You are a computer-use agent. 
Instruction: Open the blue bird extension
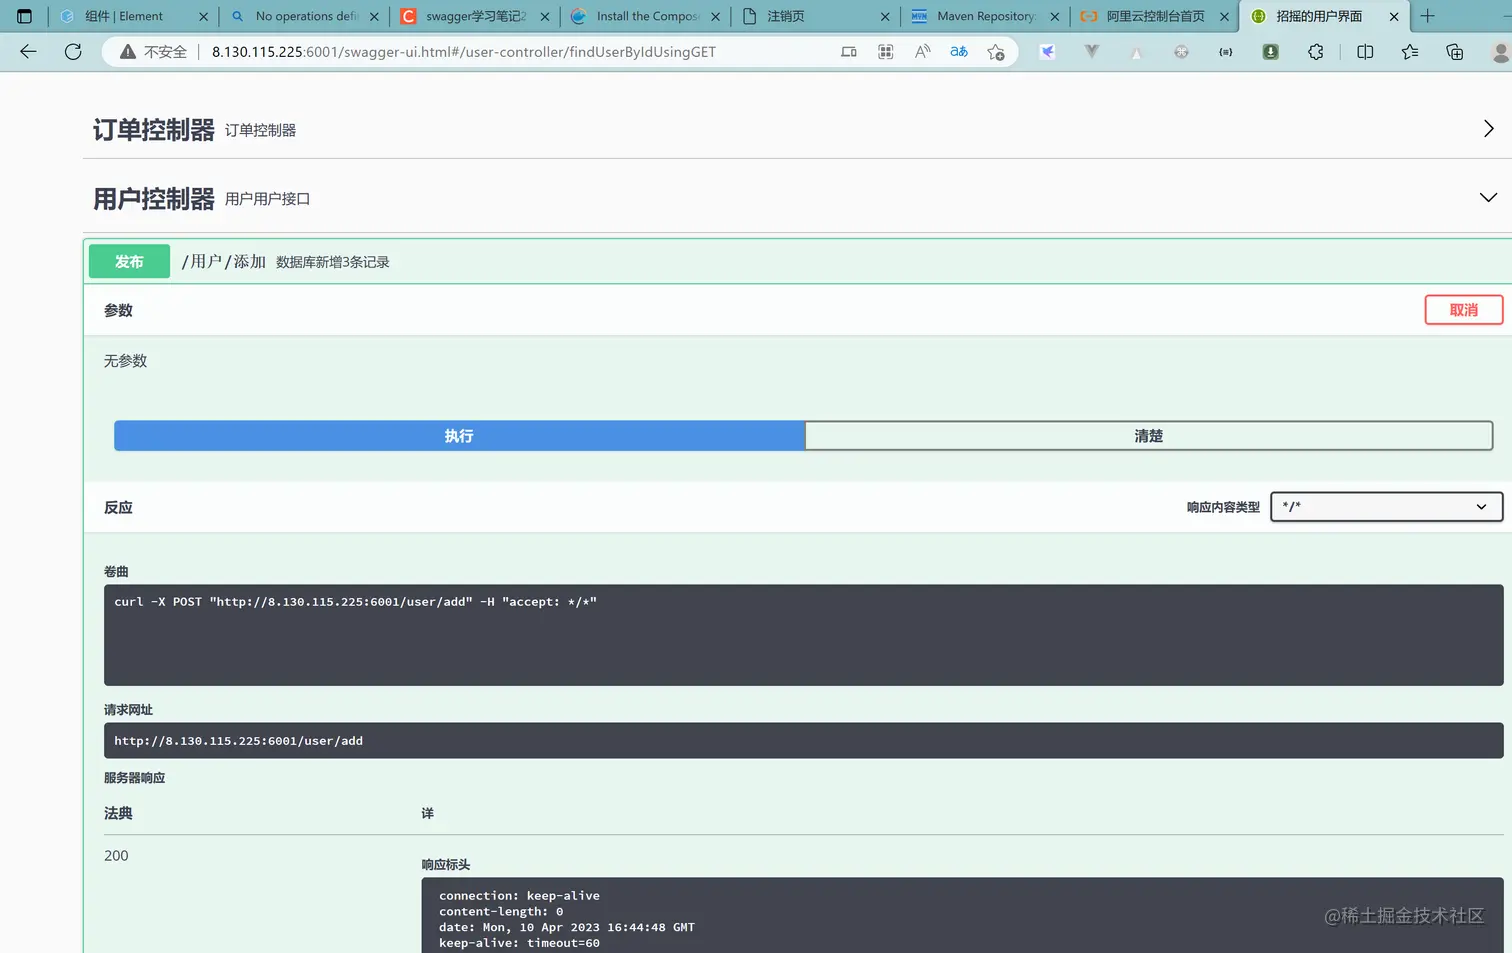(x=1047, y=52)
